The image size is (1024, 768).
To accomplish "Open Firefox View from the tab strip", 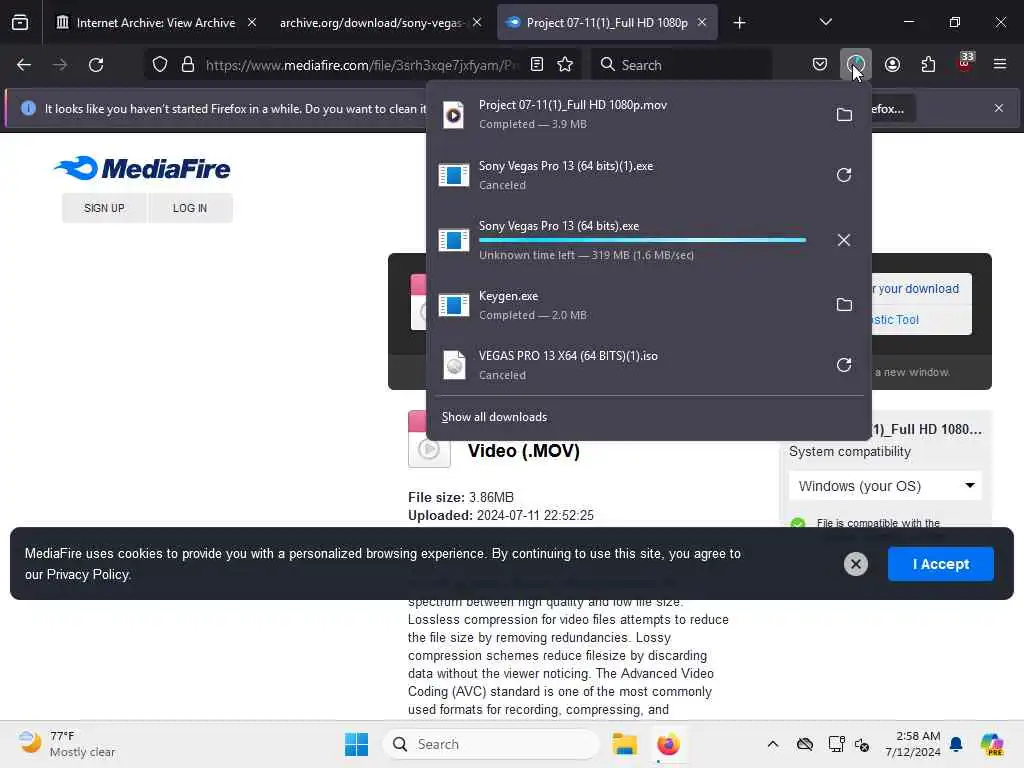I will (x=20, y=23).
